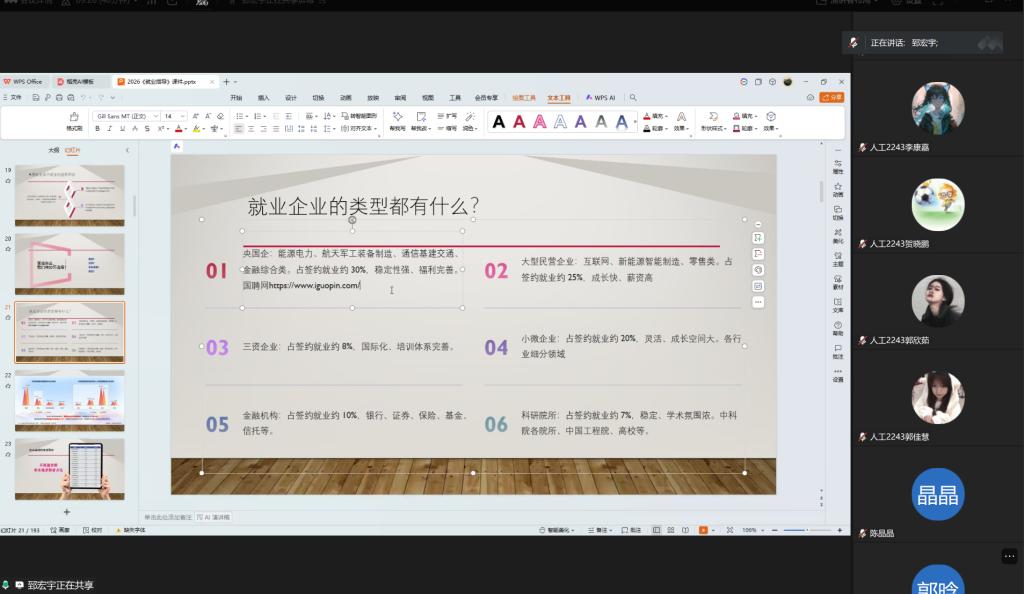The image size is (1024, 594).
Task: Click the Format Painter (格式刷) icon
Action: point(74,118)
